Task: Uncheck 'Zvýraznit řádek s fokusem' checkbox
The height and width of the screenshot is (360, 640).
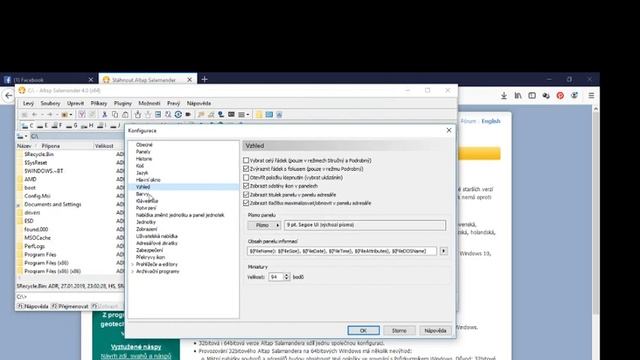Action: (246, 169)
